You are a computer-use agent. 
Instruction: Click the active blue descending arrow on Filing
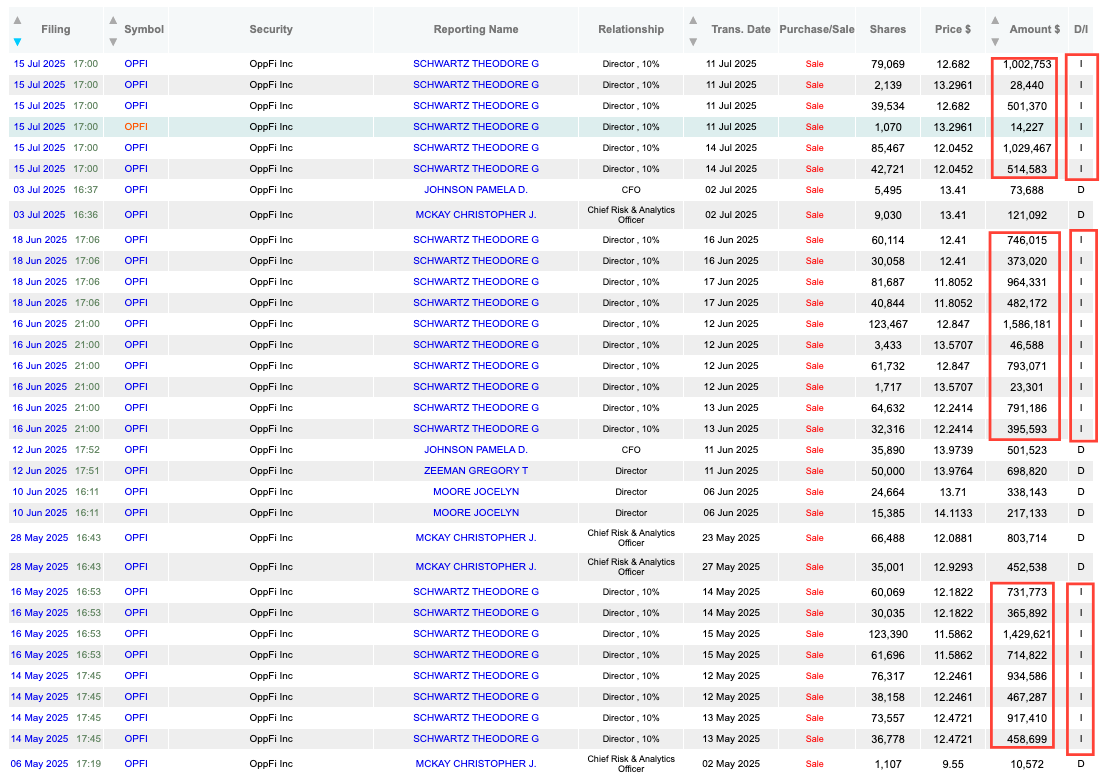pos(17,41)
